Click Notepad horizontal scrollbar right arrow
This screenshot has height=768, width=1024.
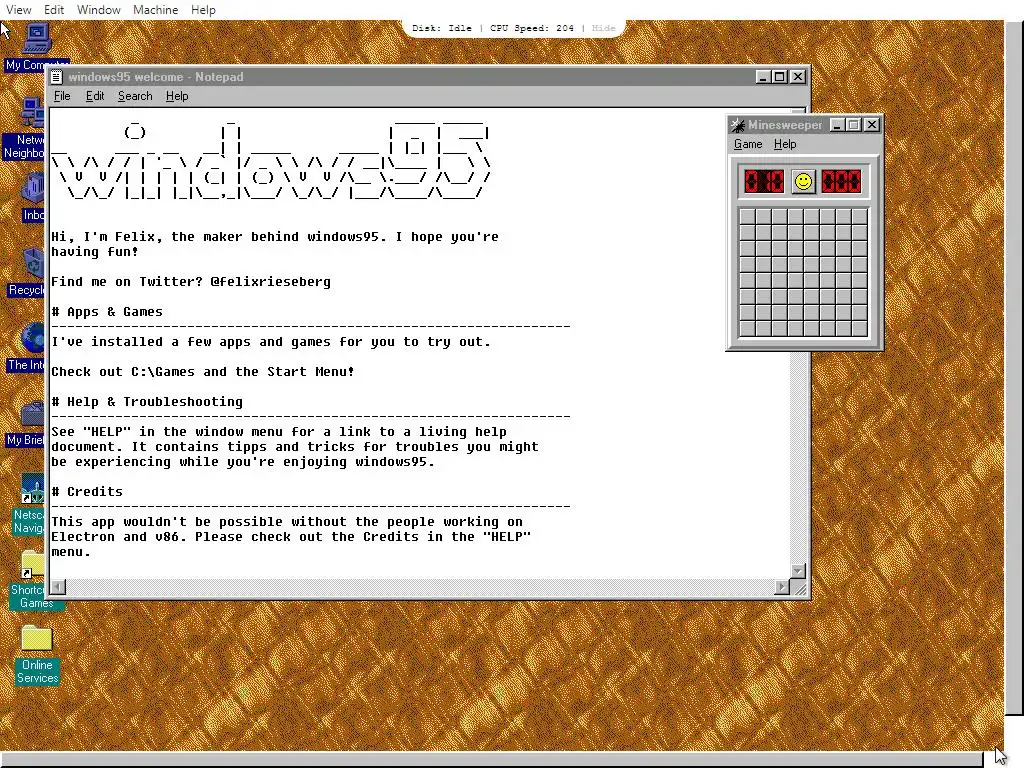tap(782, 587)
